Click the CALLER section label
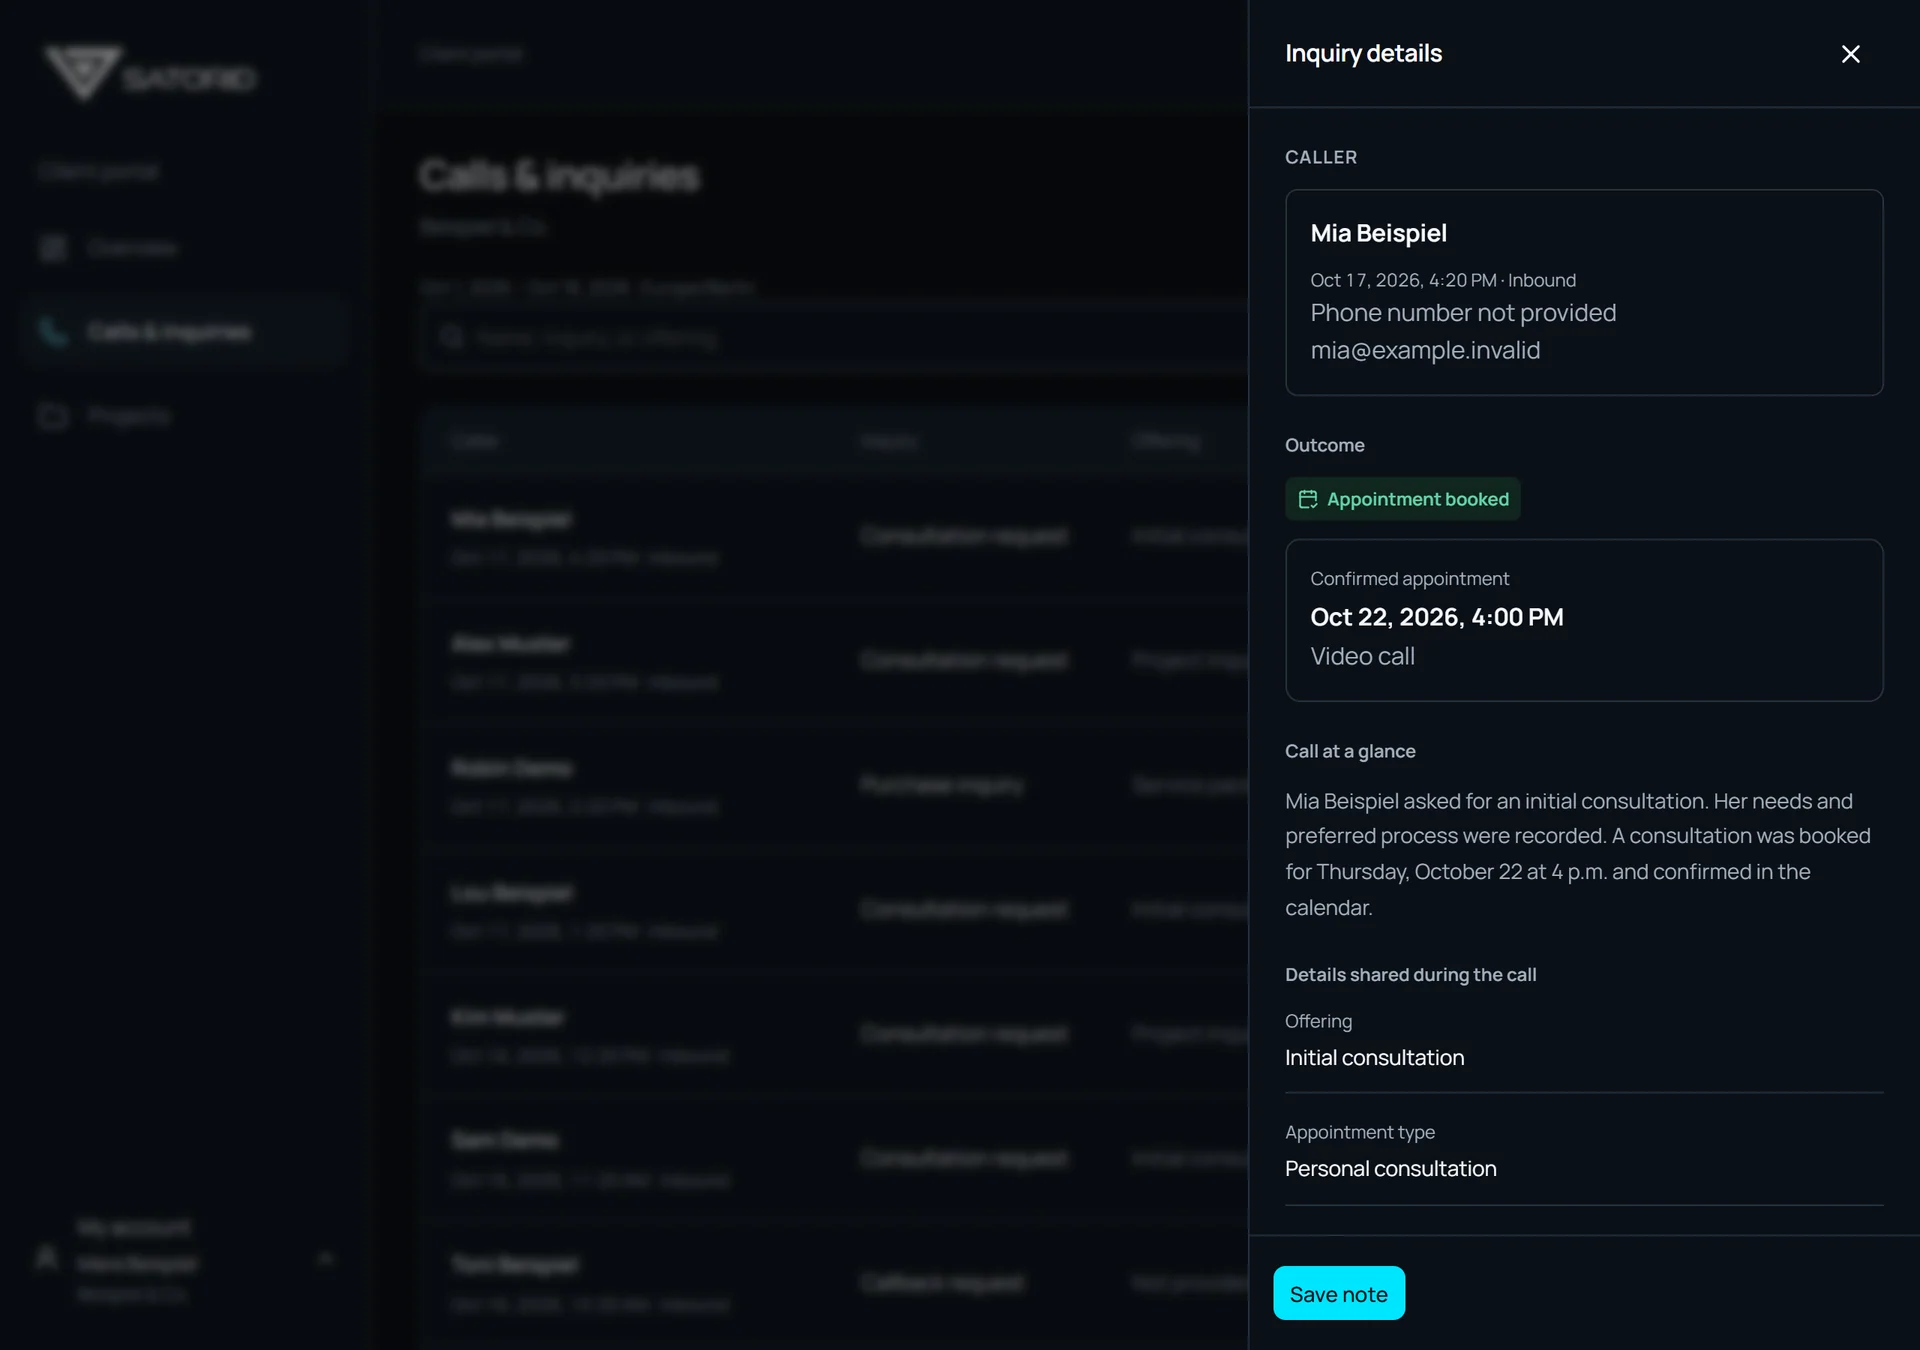 coord(1321,157)
